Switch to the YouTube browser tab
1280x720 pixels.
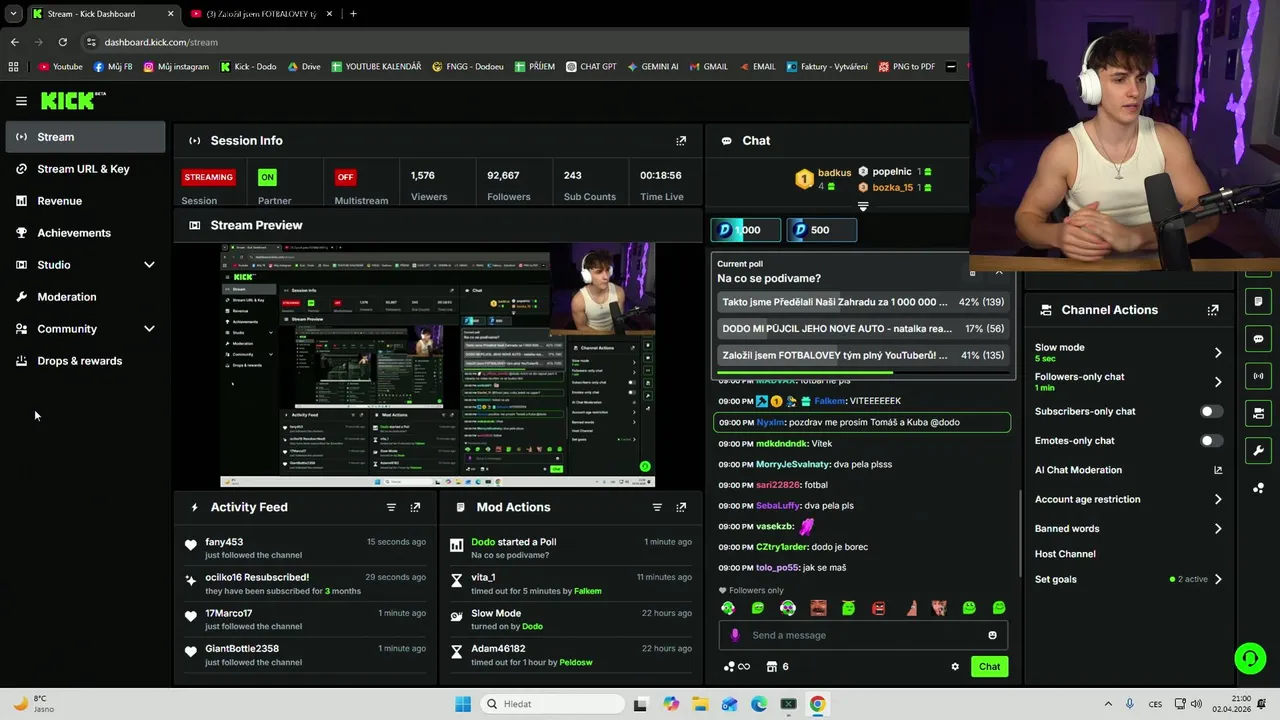click(x=262, y=14)
